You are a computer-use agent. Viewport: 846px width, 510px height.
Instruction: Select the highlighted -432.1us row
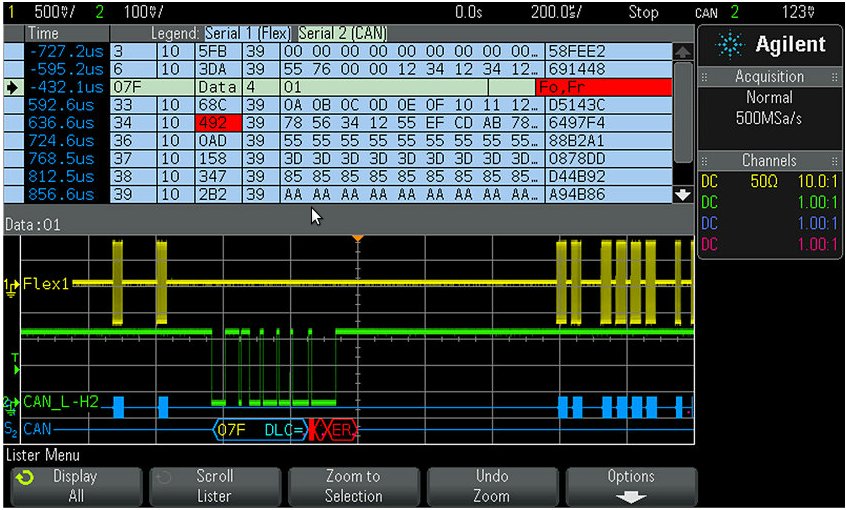coord(338,87)
